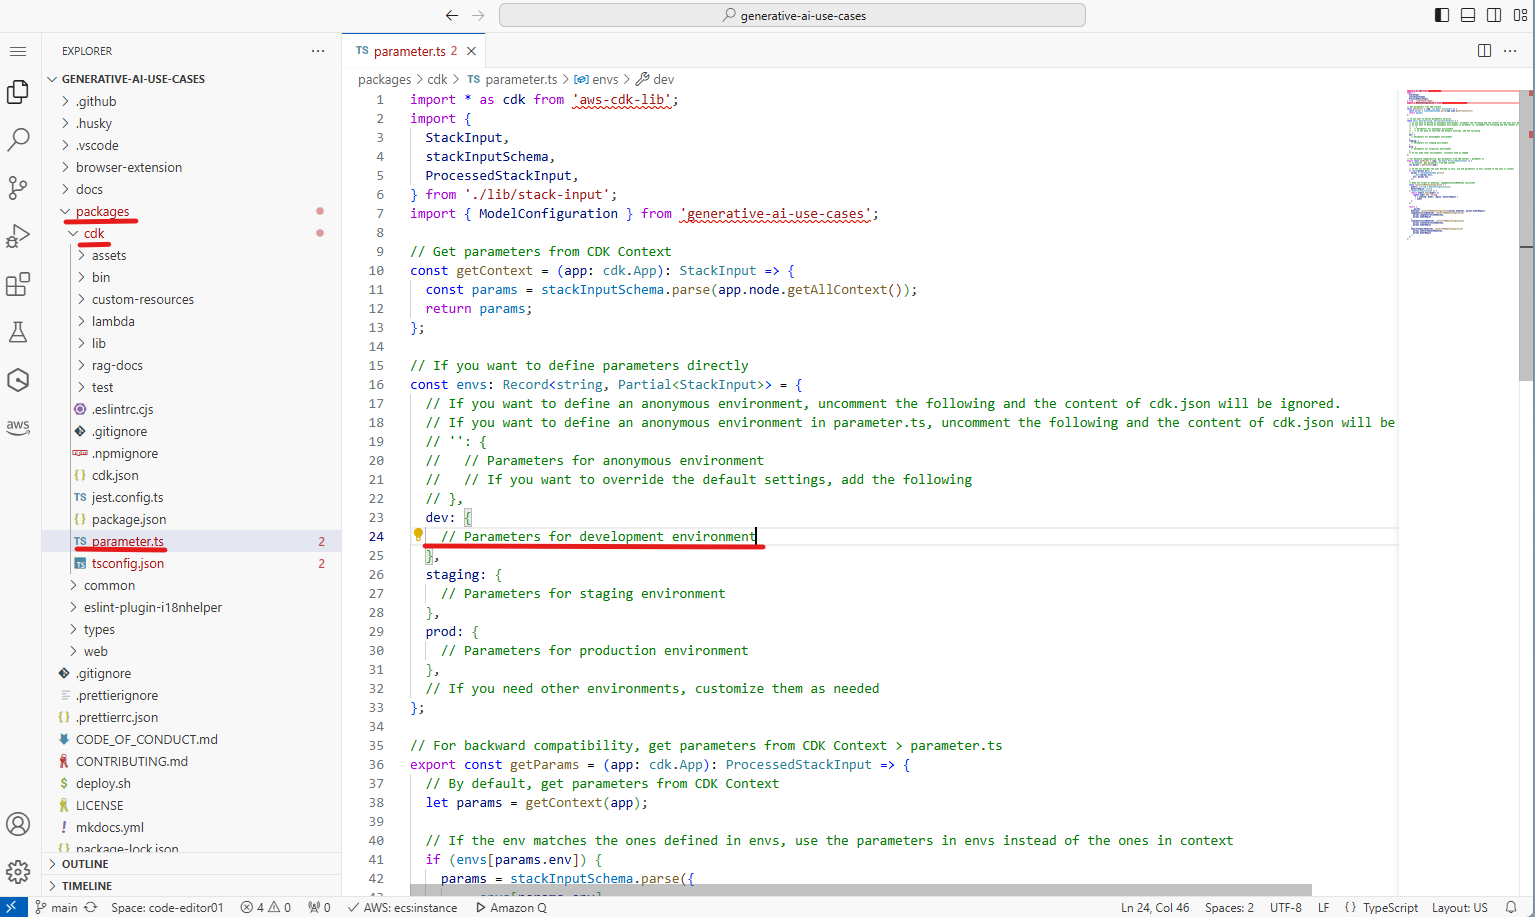Open tsconfig.json file
Screen dimensions: 1535x917
pos(192,563)
